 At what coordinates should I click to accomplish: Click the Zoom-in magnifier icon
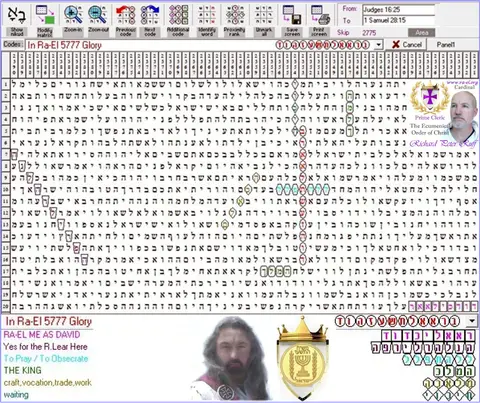tap(73, 14)
